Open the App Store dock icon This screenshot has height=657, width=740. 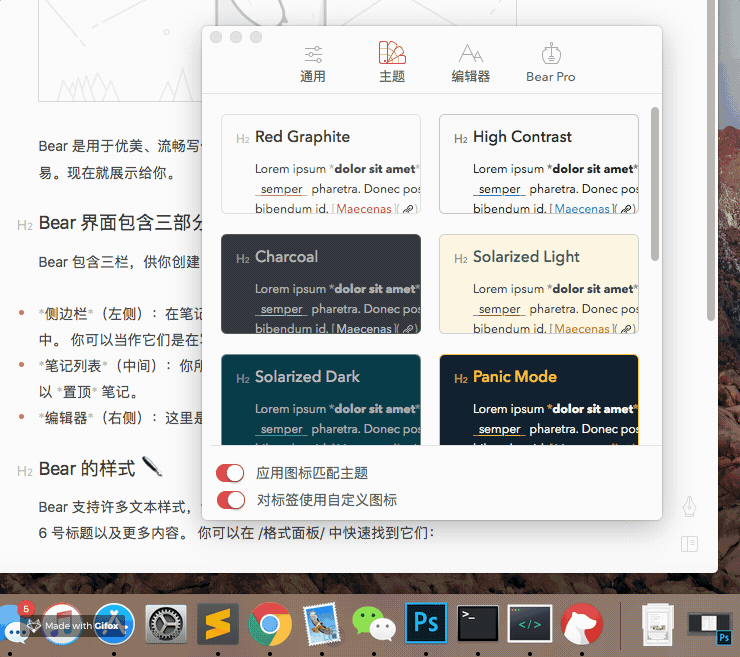pos(114,624)
